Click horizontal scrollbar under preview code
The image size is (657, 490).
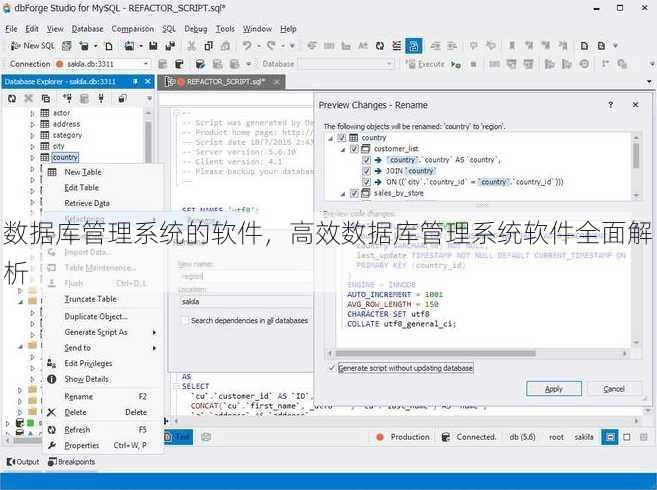click(435, 353)
